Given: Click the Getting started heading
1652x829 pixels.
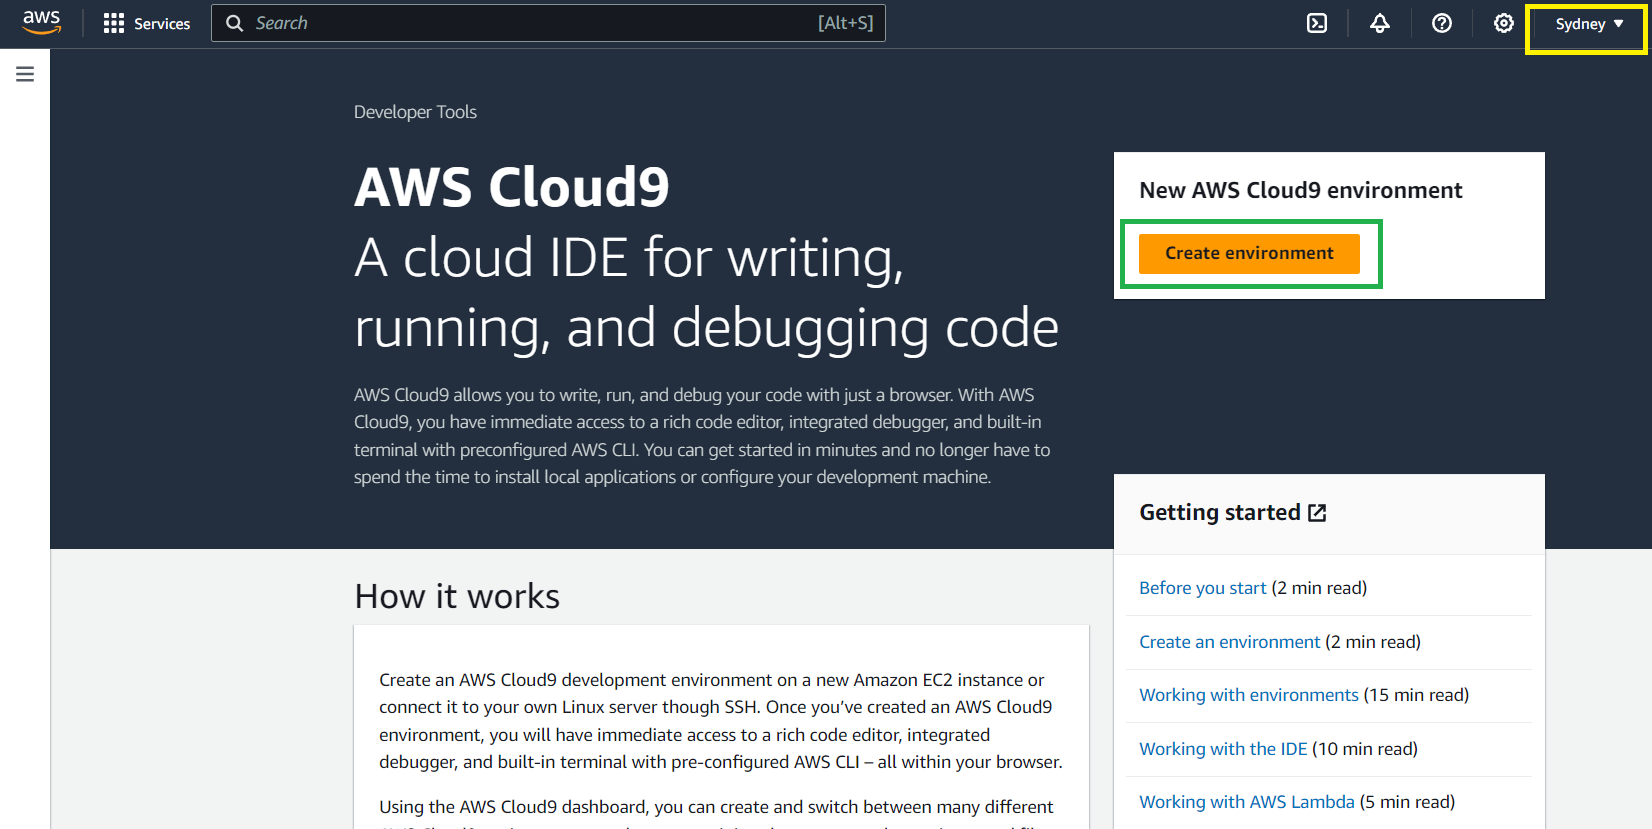Looking at the screenshot, I should point(1220,512).
